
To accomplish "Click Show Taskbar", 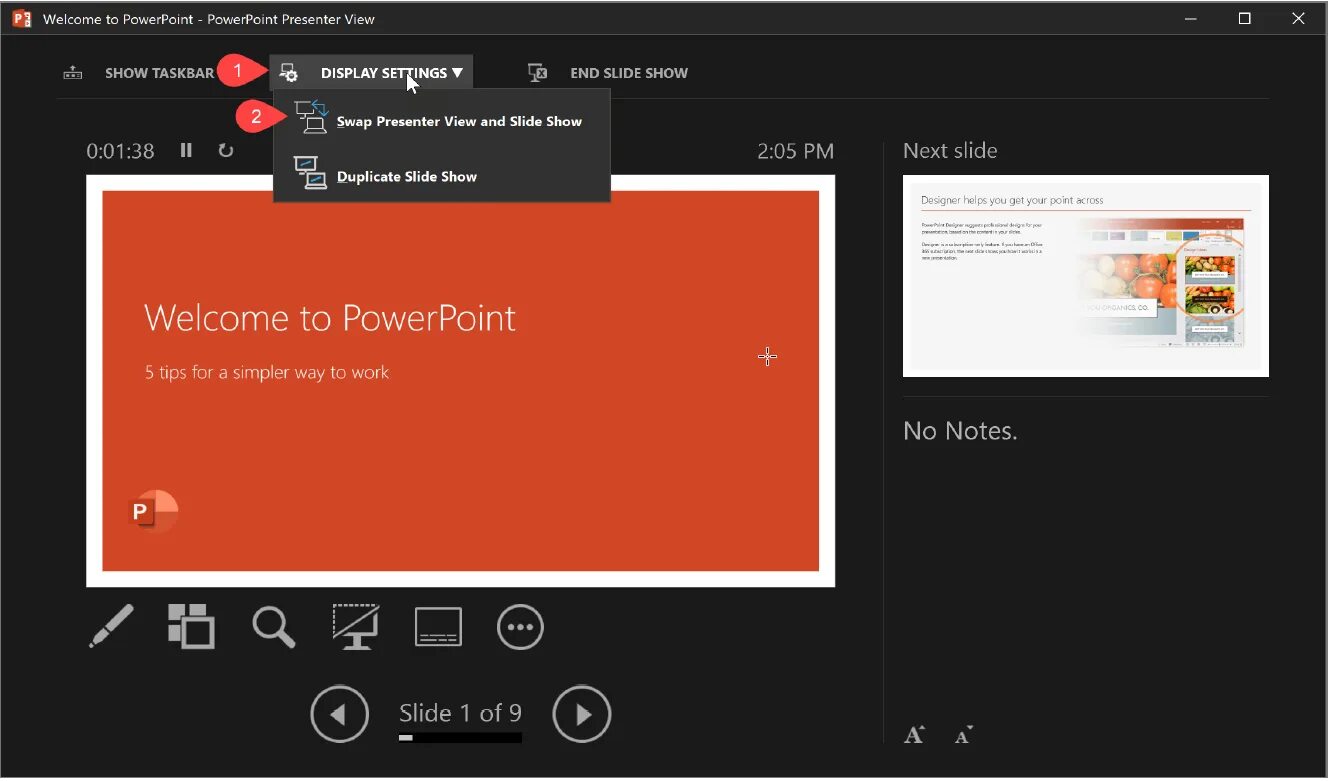I will [139, 73].
